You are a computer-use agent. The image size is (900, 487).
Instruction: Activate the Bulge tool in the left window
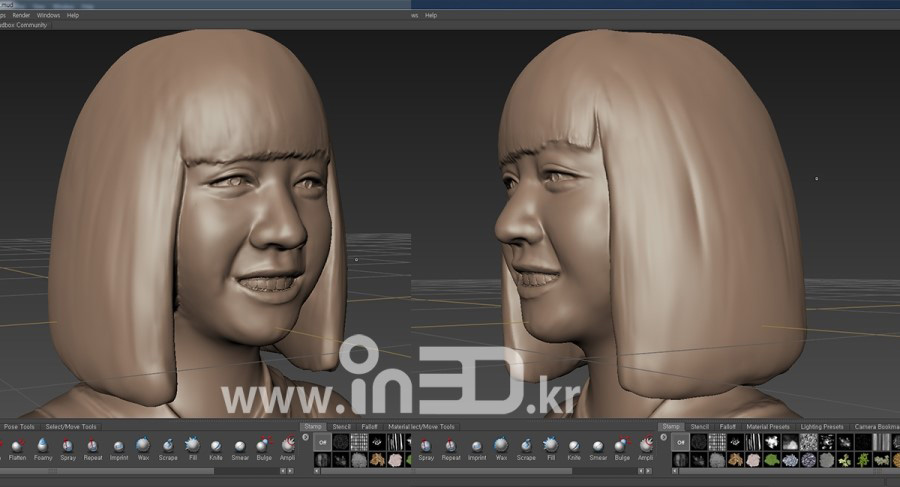(264, 449)
